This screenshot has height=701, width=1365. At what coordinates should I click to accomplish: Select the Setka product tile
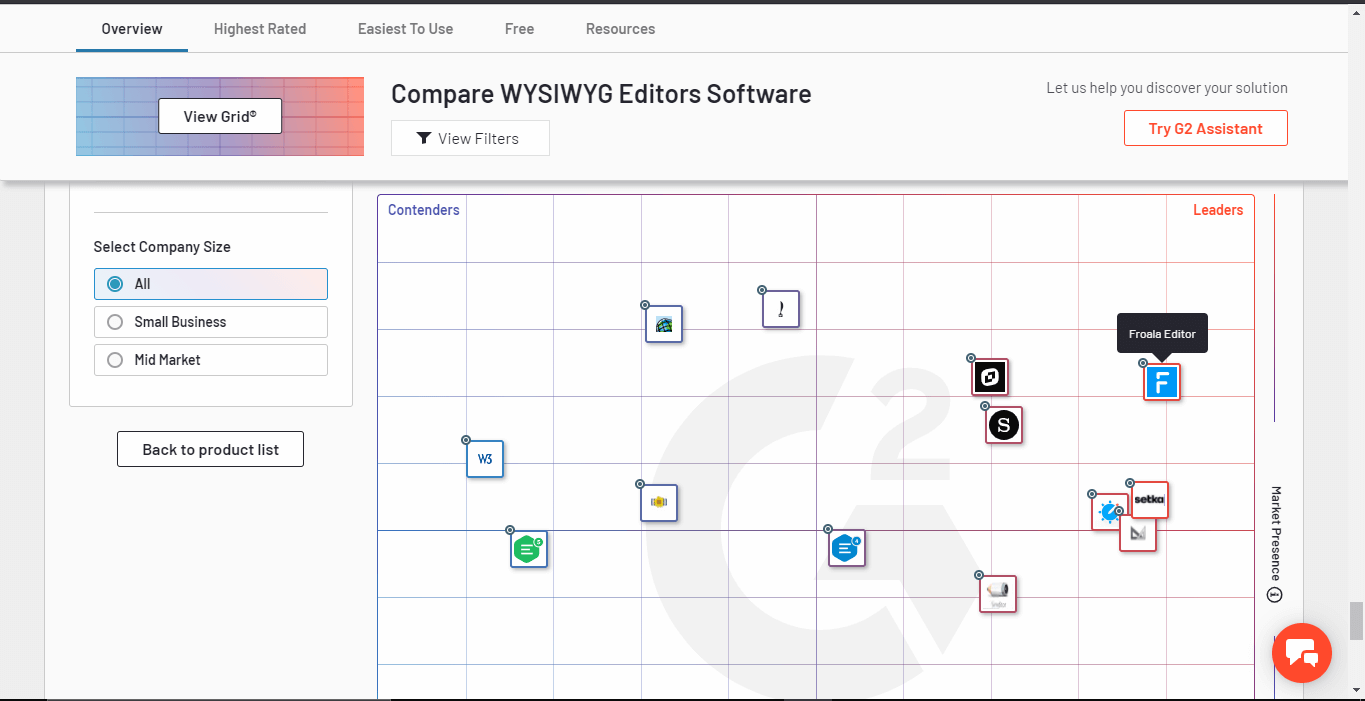click(1150, 499)
